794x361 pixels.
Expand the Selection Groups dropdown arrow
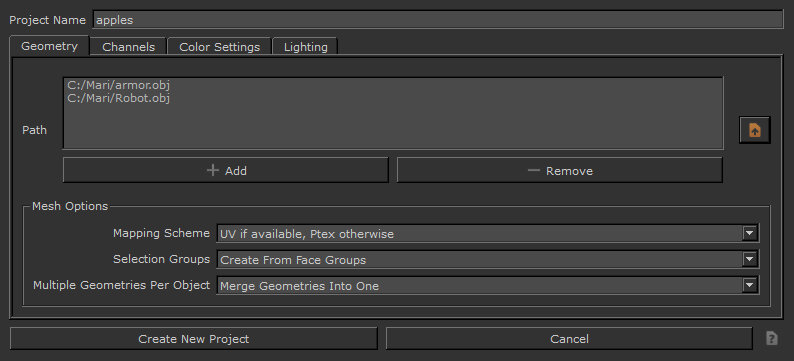click(x=749, y=260)
